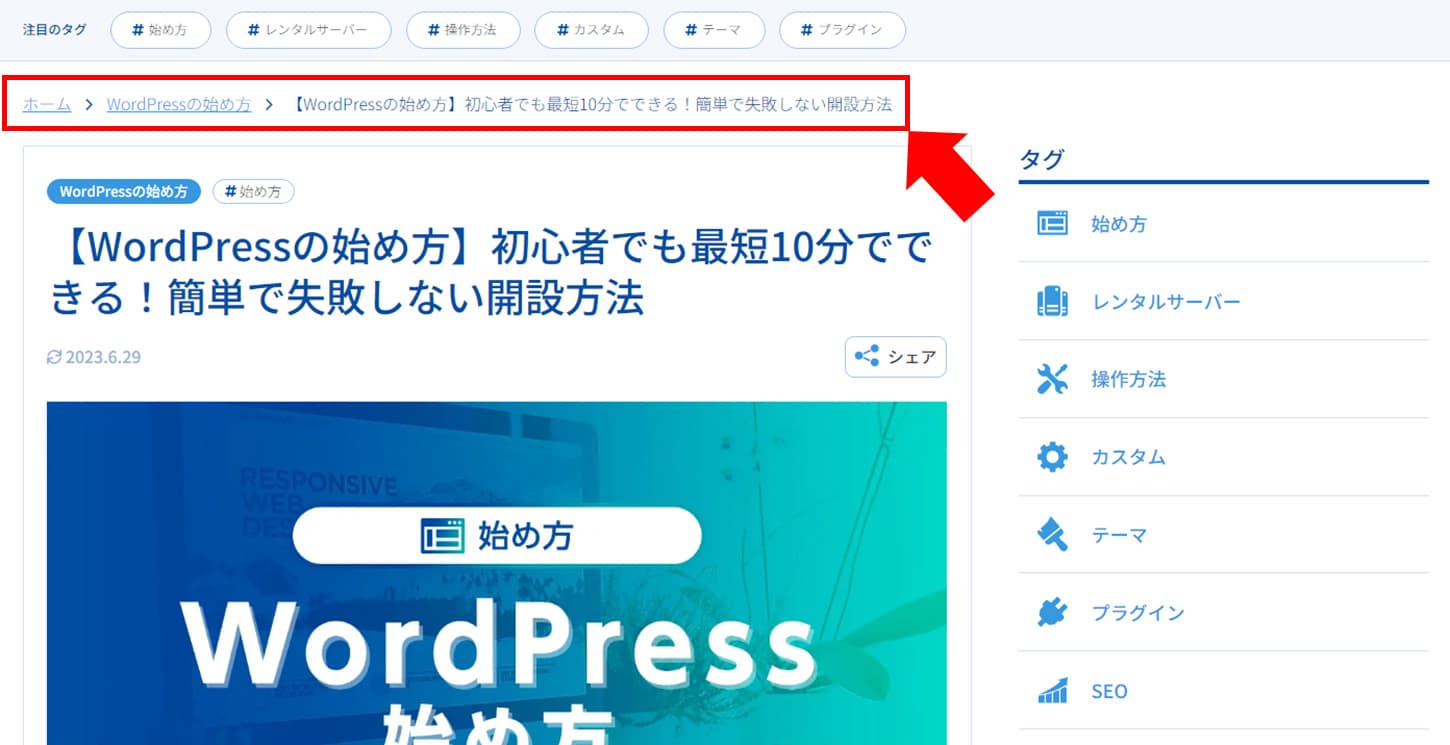Open 操作方法 text link in tag sidebar

(x=1129, y=379)
